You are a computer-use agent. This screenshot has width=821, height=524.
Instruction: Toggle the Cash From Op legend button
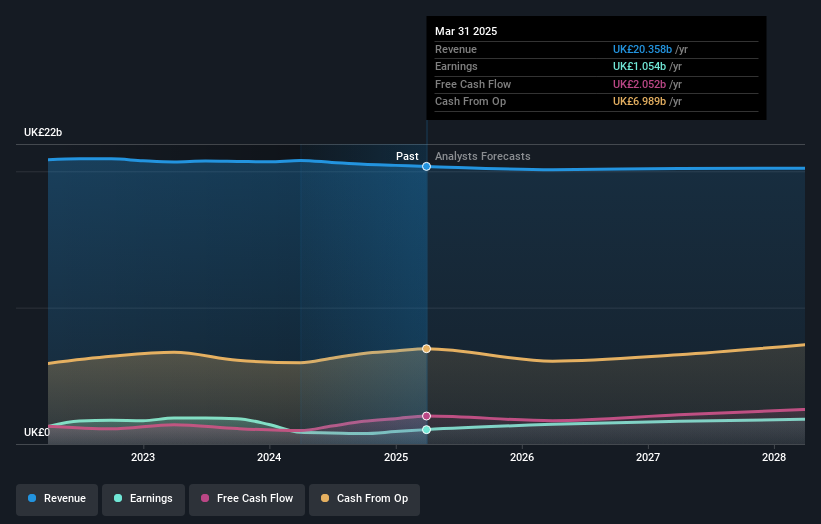(364, 499)
